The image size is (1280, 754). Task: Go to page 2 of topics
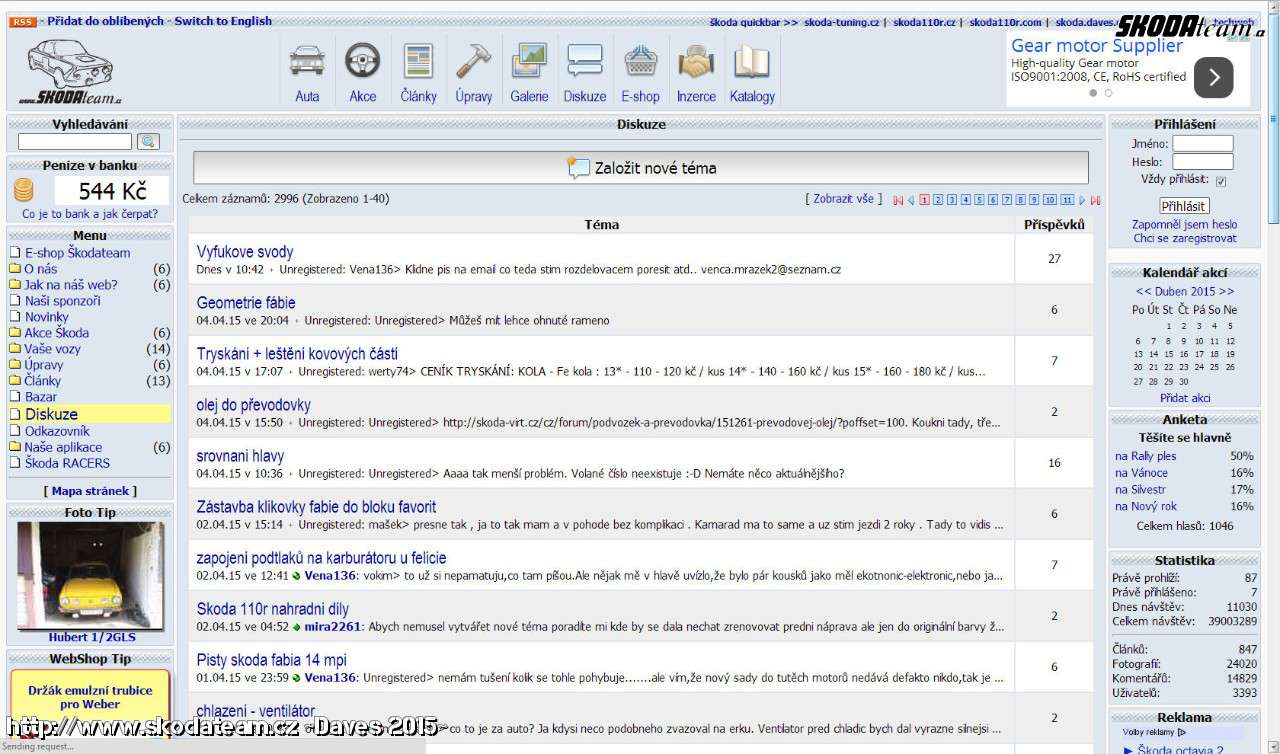(938, 200)
